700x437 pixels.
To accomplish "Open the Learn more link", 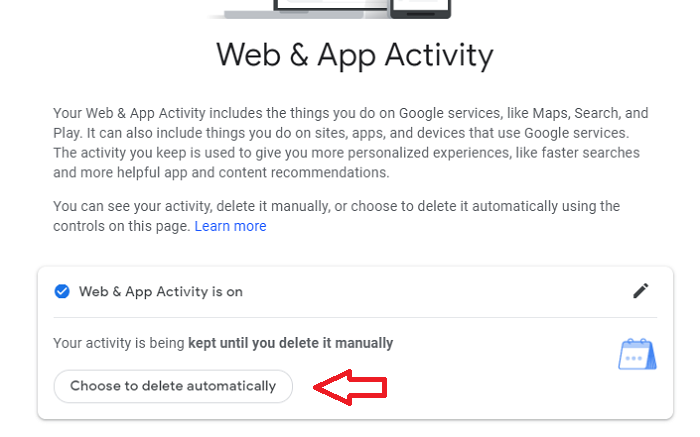I will (x=230, y=226).
